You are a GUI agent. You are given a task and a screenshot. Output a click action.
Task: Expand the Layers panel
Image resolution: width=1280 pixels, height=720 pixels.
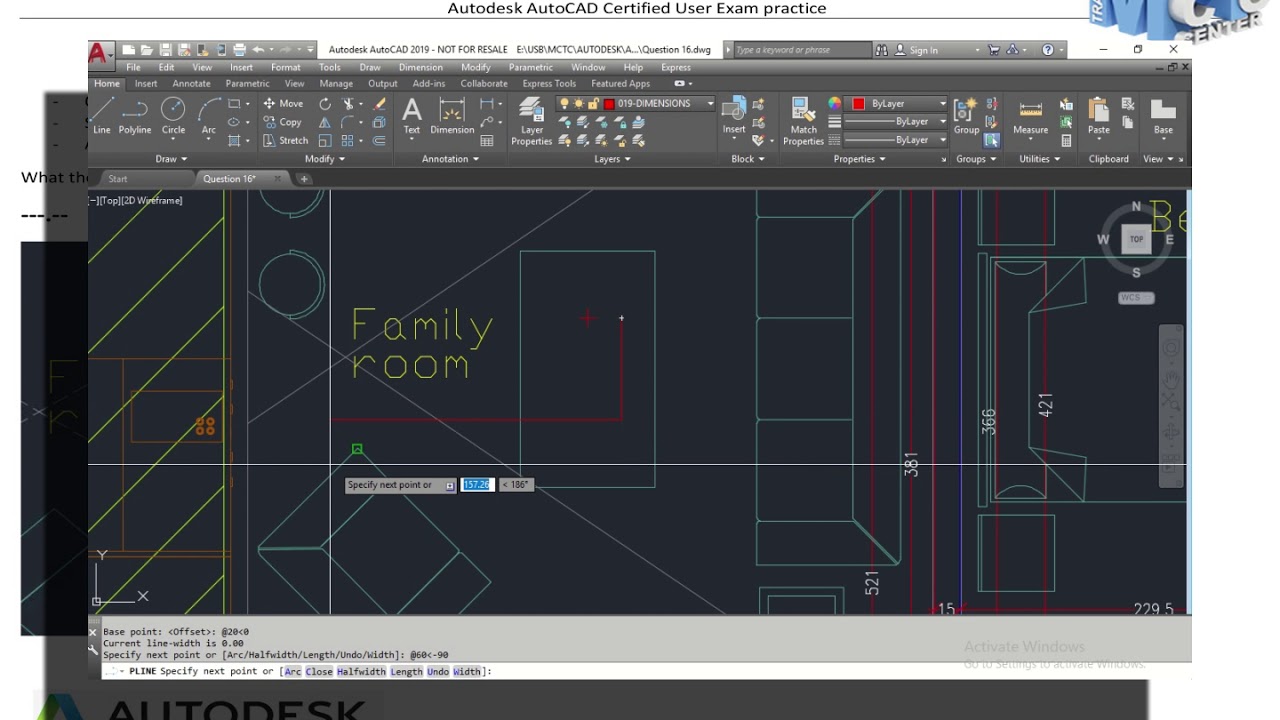pos(613,159)
